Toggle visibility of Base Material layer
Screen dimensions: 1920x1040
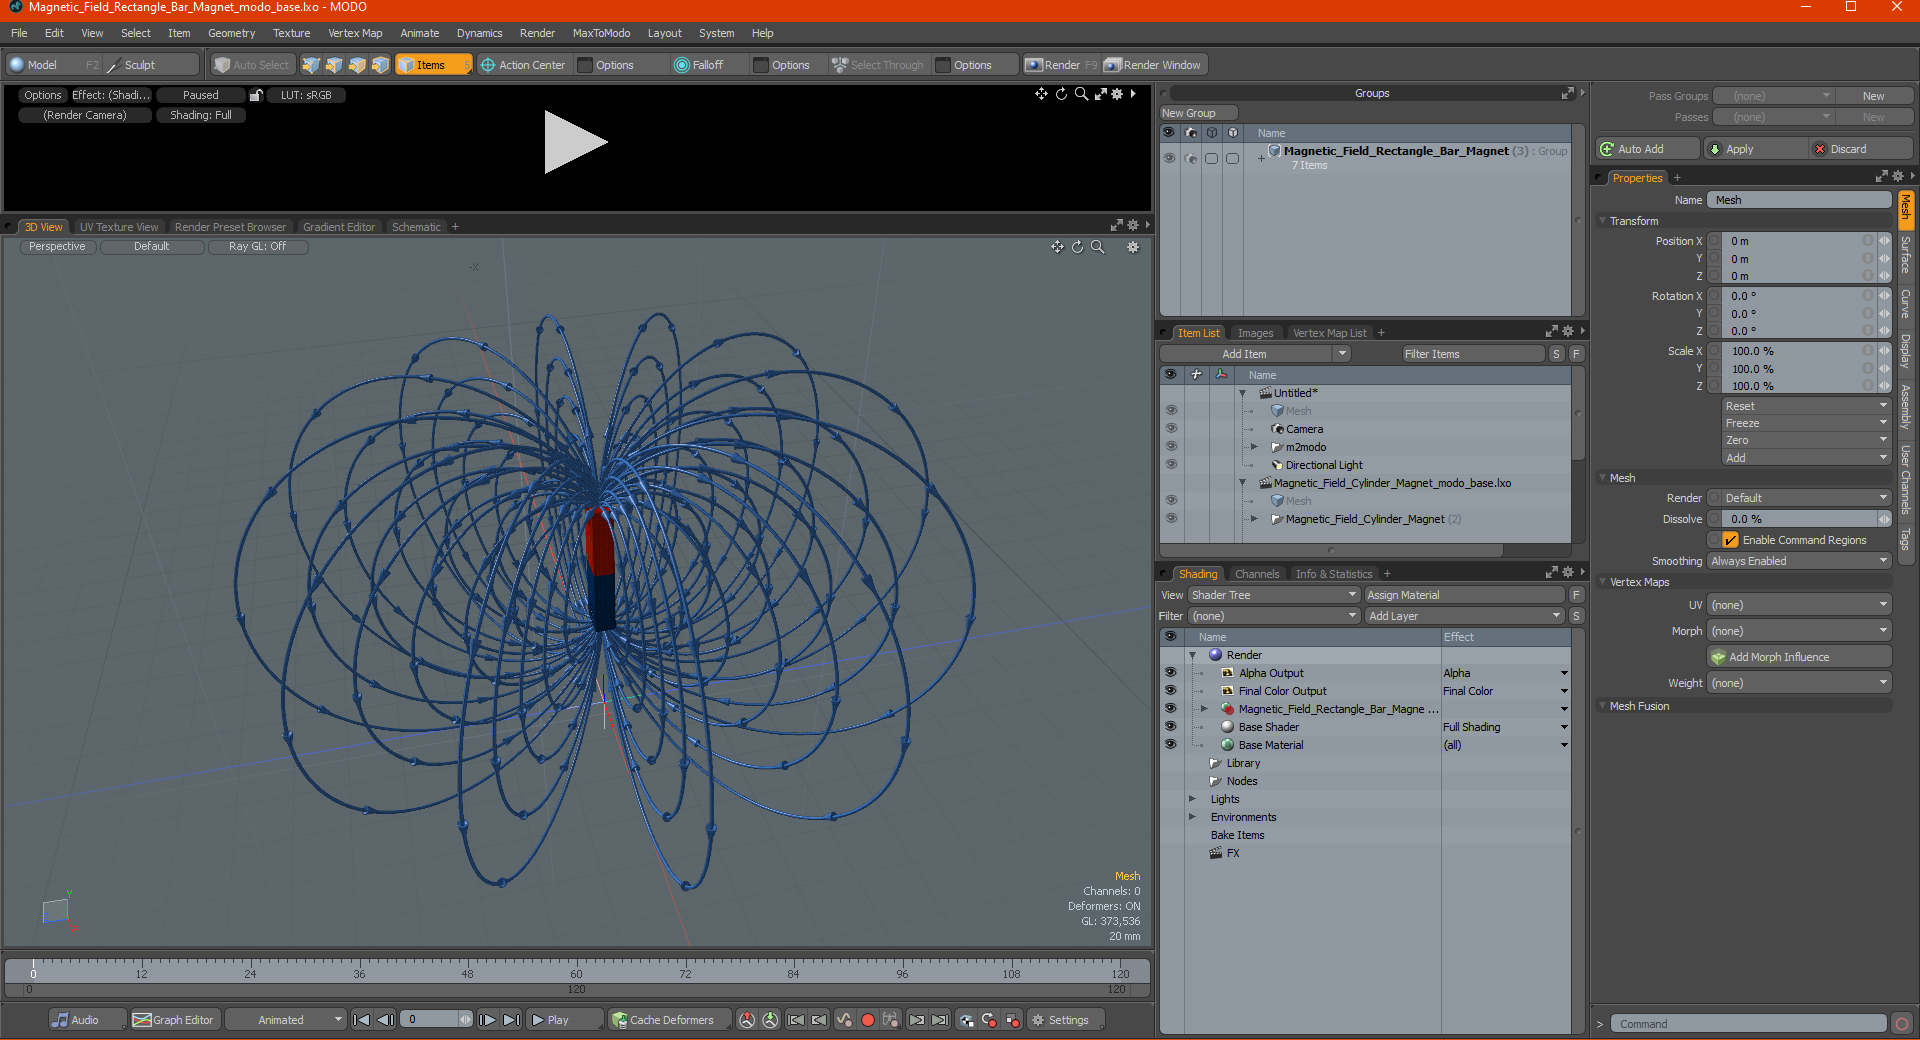point(1171,745)
